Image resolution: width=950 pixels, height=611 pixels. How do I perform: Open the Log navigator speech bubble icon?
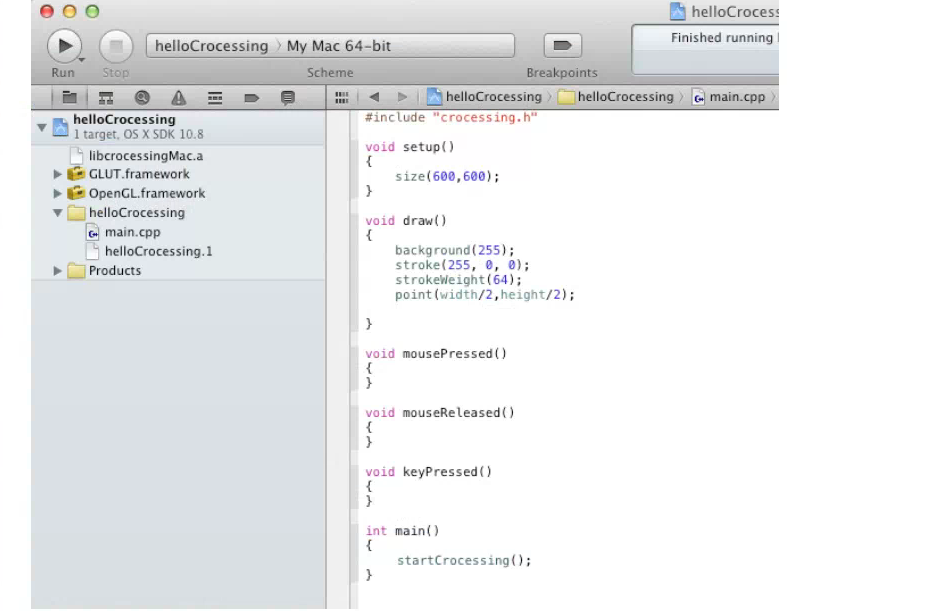click(x=288, y=98)
